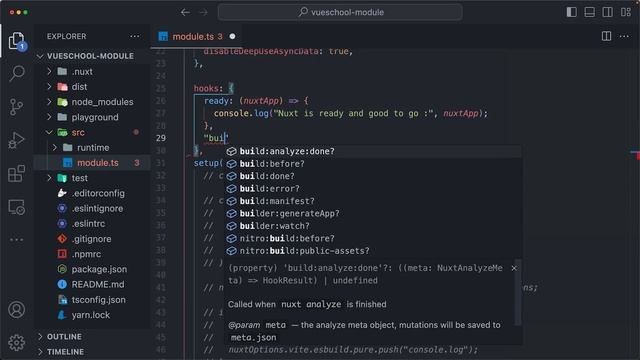The width and height of the screenshot is (640, 360).
Task: Expand the TIMELINE section
Action: click(x=40, y=352)
